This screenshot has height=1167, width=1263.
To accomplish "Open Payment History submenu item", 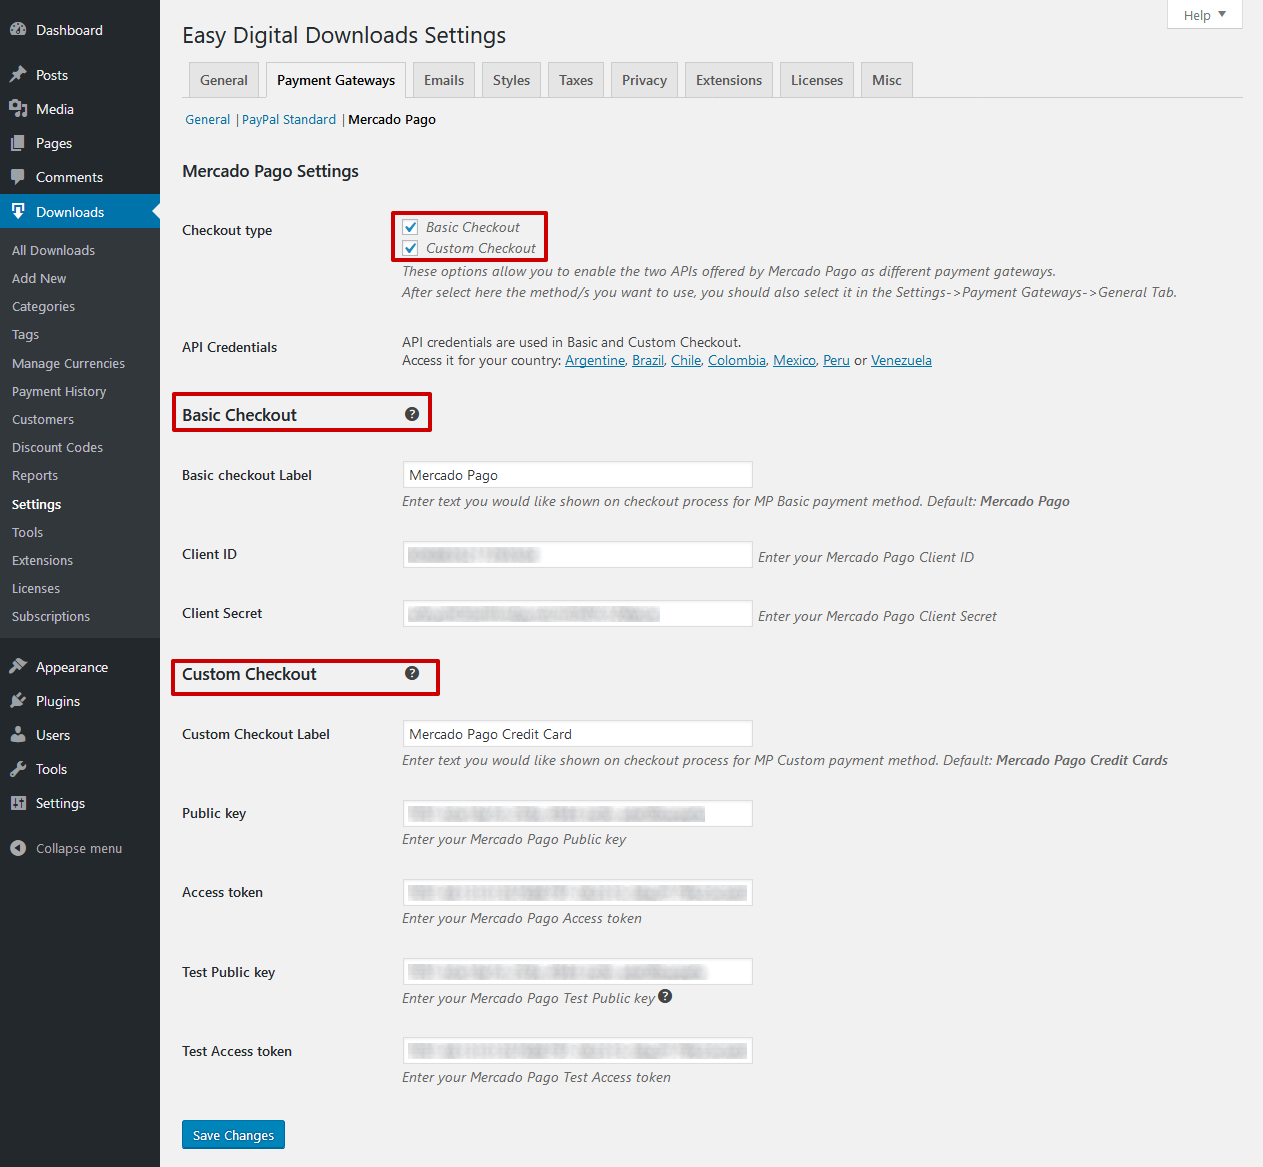I will click(x=59, y=391).
